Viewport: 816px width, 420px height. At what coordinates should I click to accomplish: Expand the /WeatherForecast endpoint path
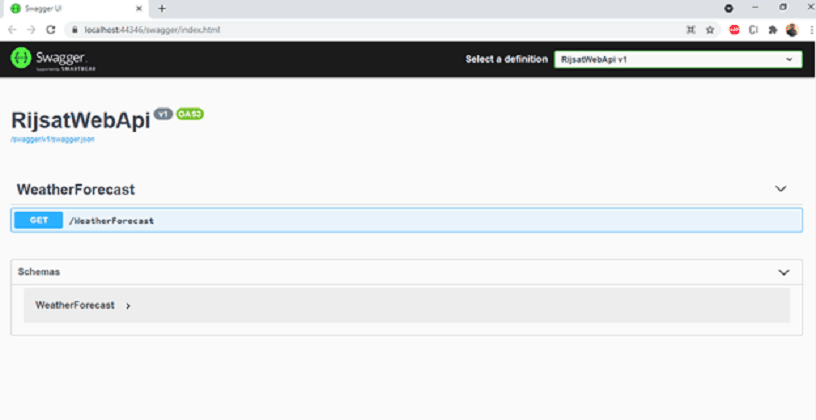coord(111,221)
